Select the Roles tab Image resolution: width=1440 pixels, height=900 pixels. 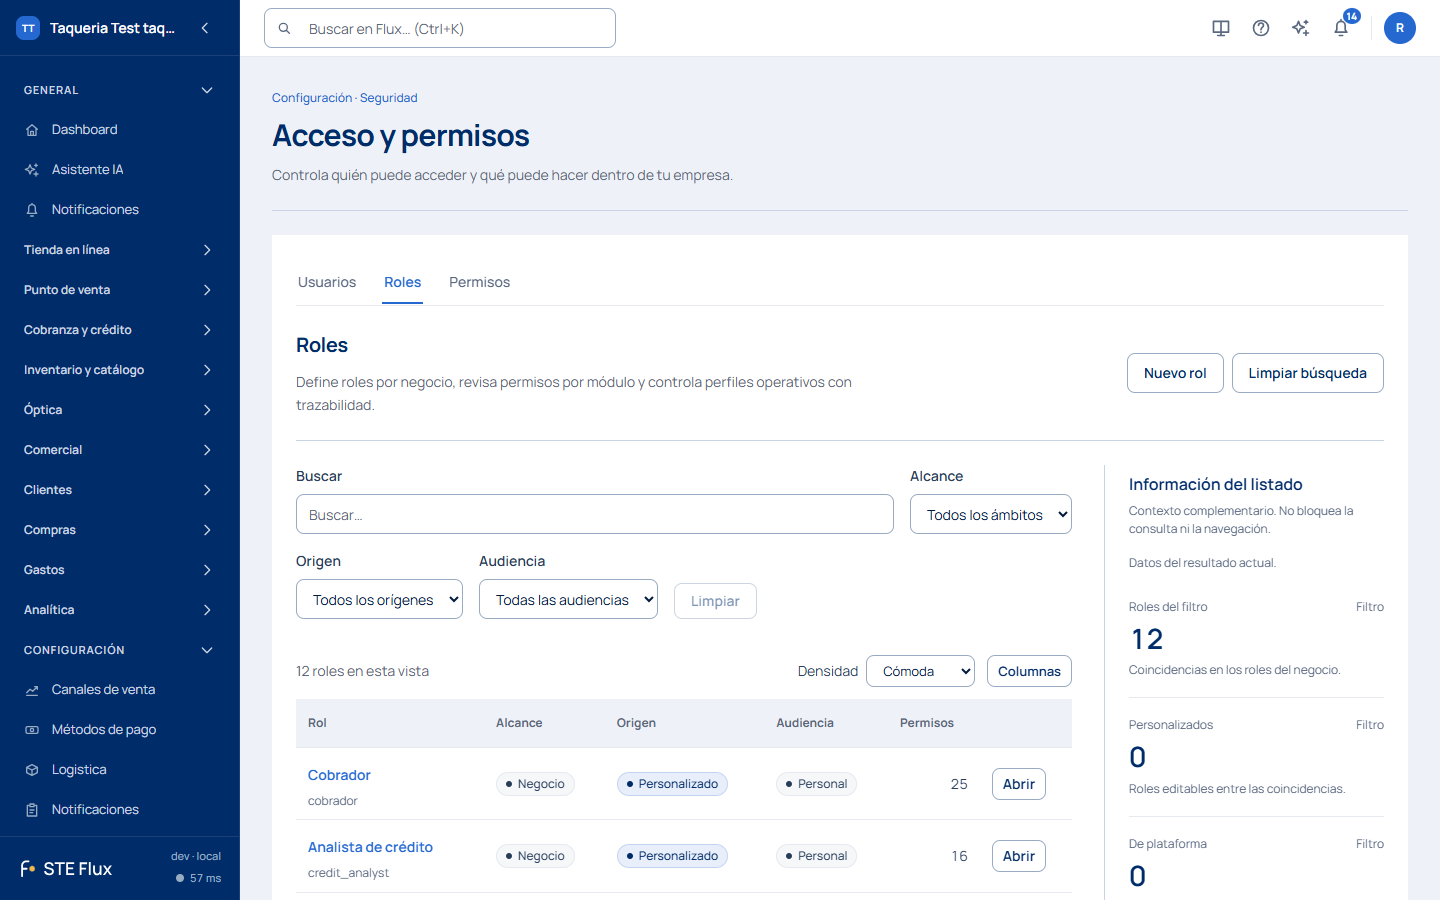coord(403,282)
